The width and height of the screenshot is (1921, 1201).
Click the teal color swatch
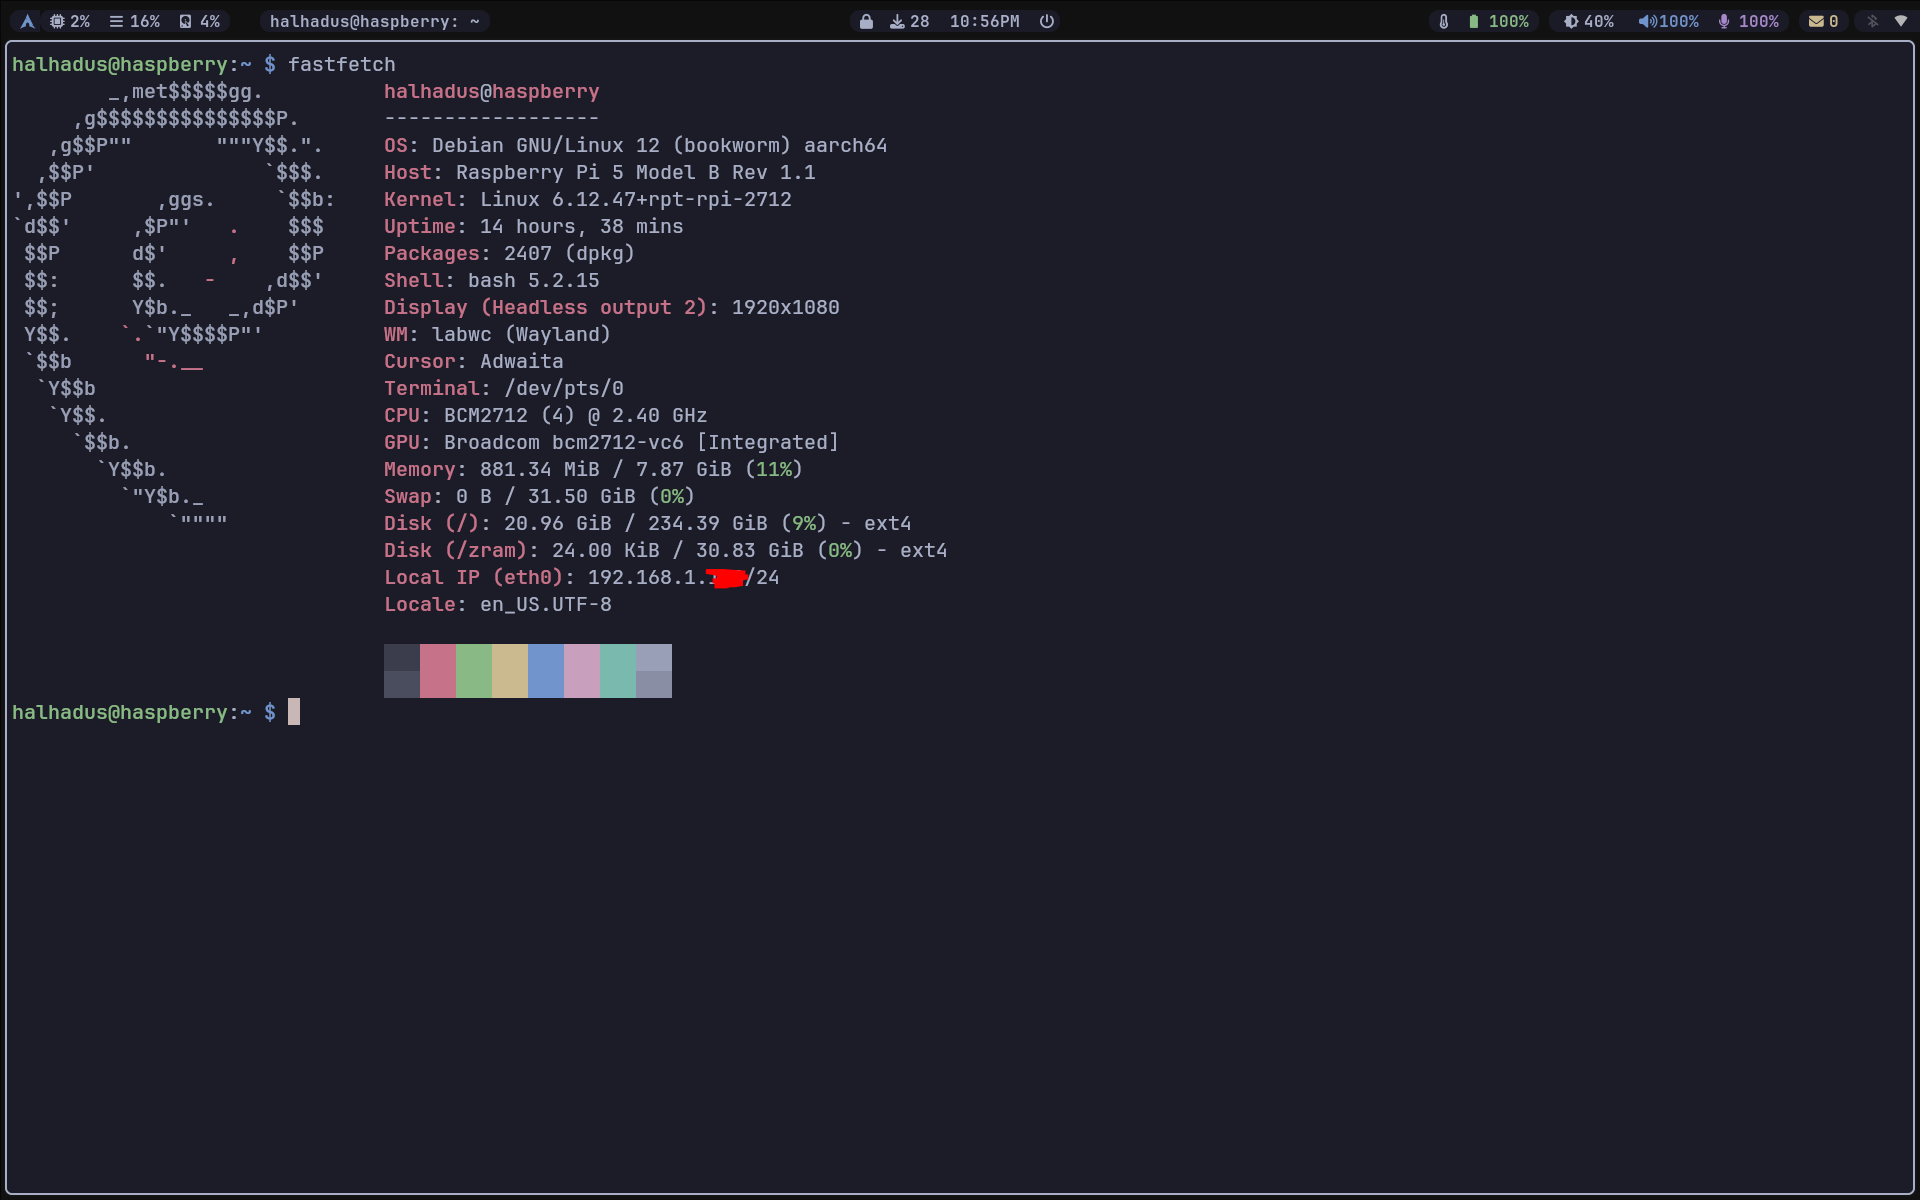coord(618,670)
